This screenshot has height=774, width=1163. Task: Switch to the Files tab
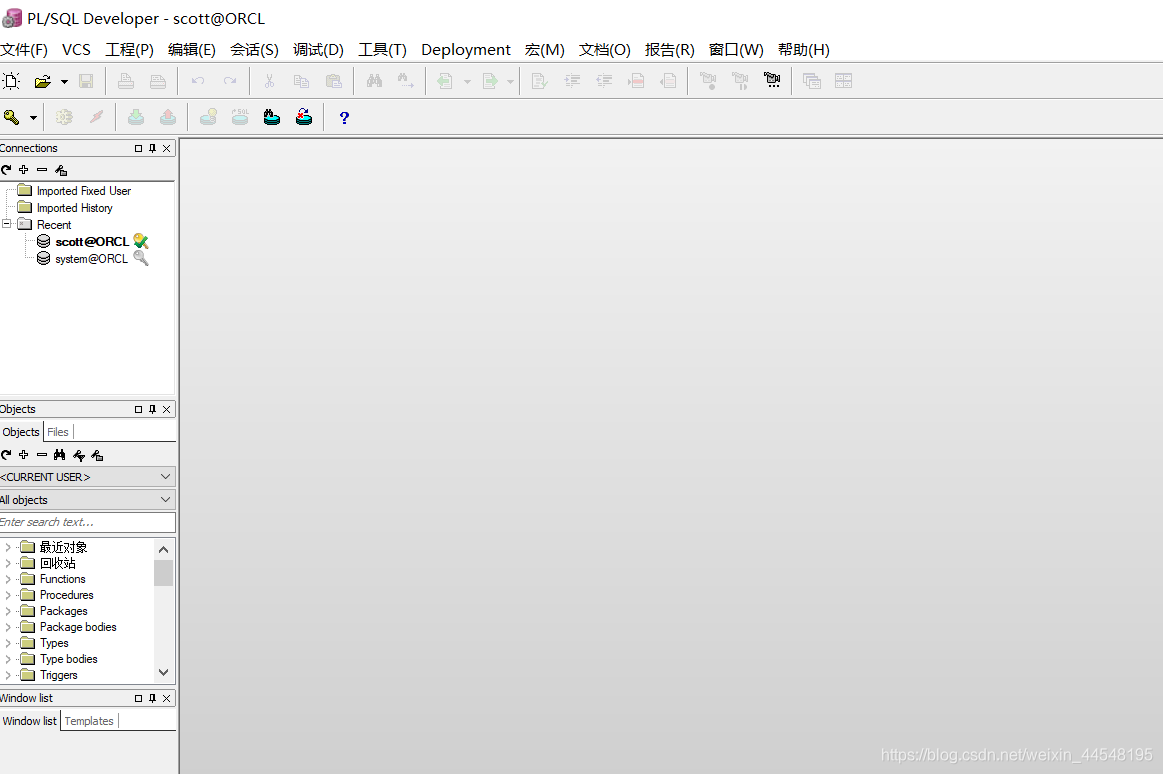click(x=58, y=432)
